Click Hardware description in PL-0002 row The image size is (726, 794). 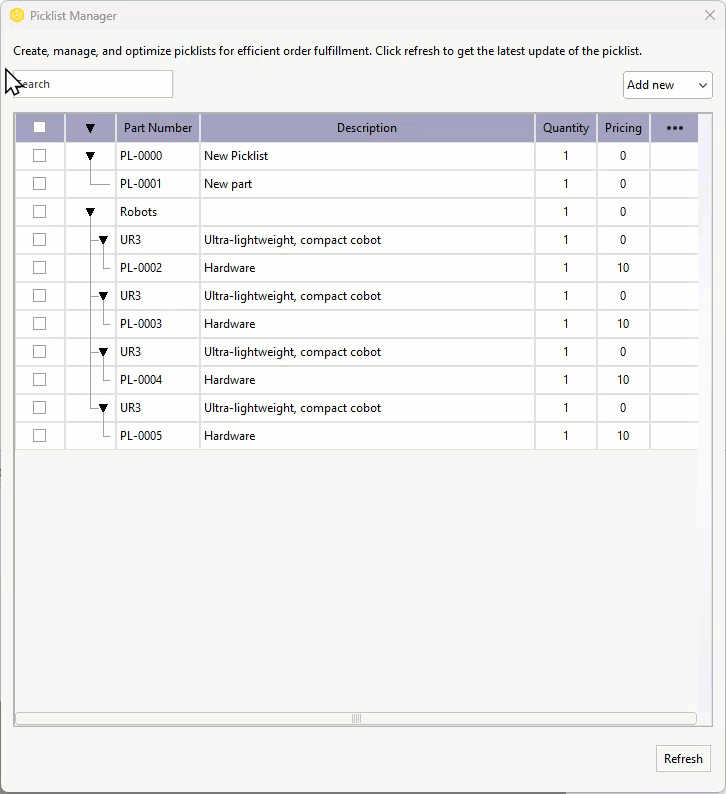click(367, 267)
